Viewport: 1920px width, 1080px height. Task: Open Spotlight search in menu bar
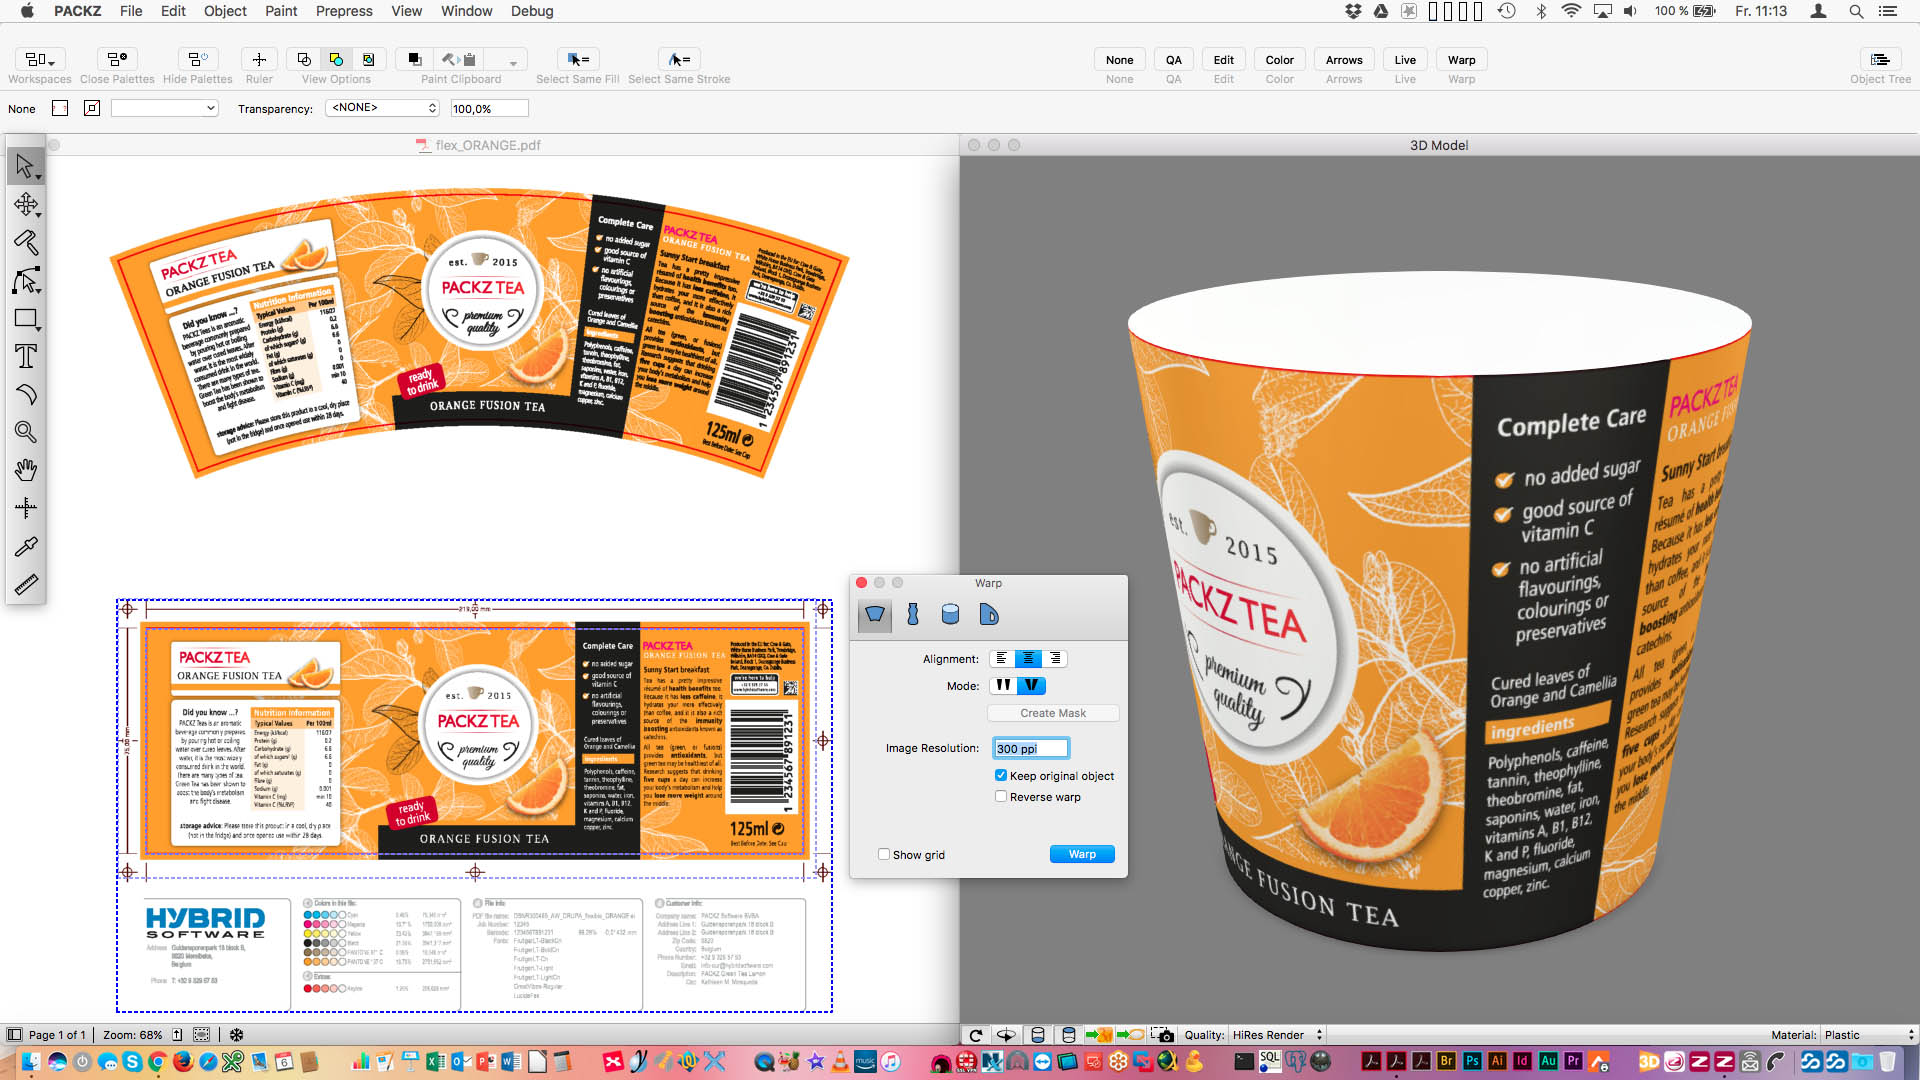coord(1856,11)
